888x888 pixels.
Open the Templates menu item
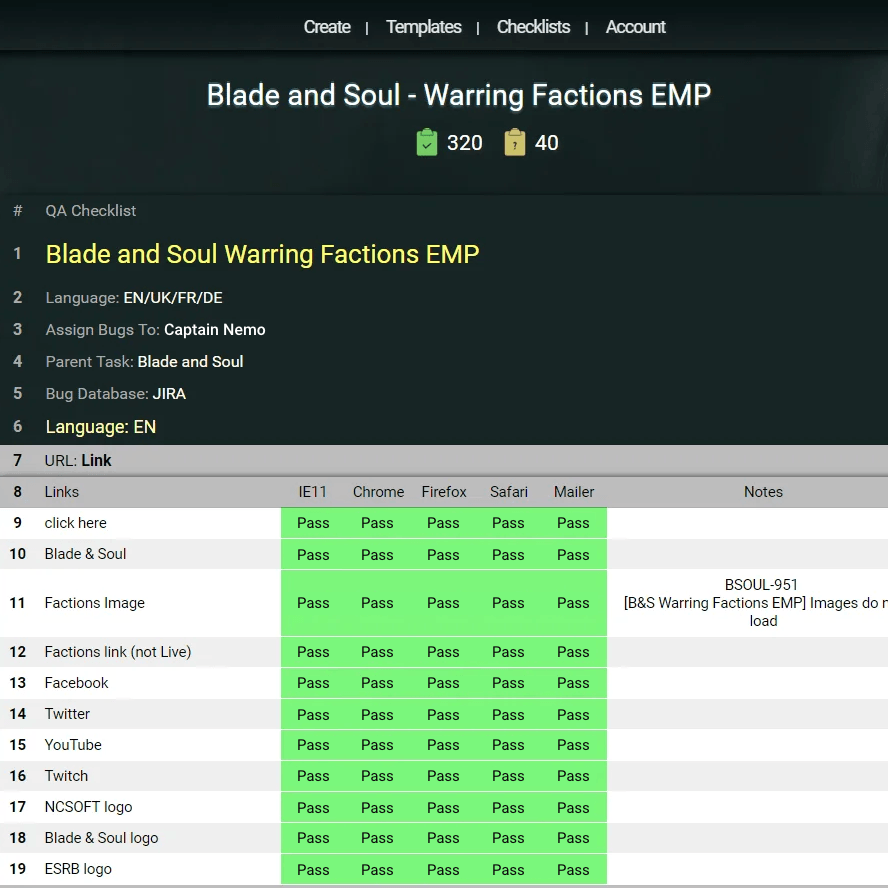[x=424, y=27]
